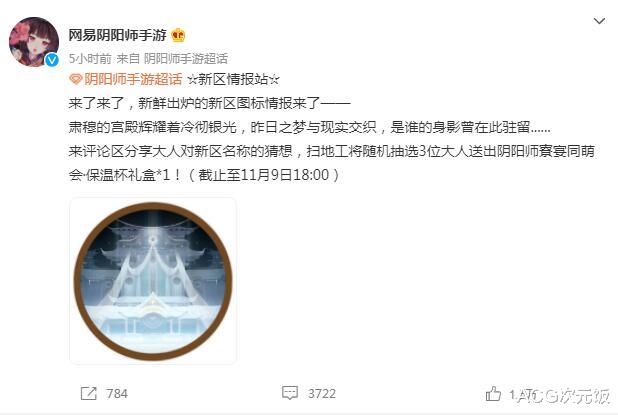The height and width of the screenshot is (415, 618).
Task: Click the blue verified V badge
Action: coord(52,60)
